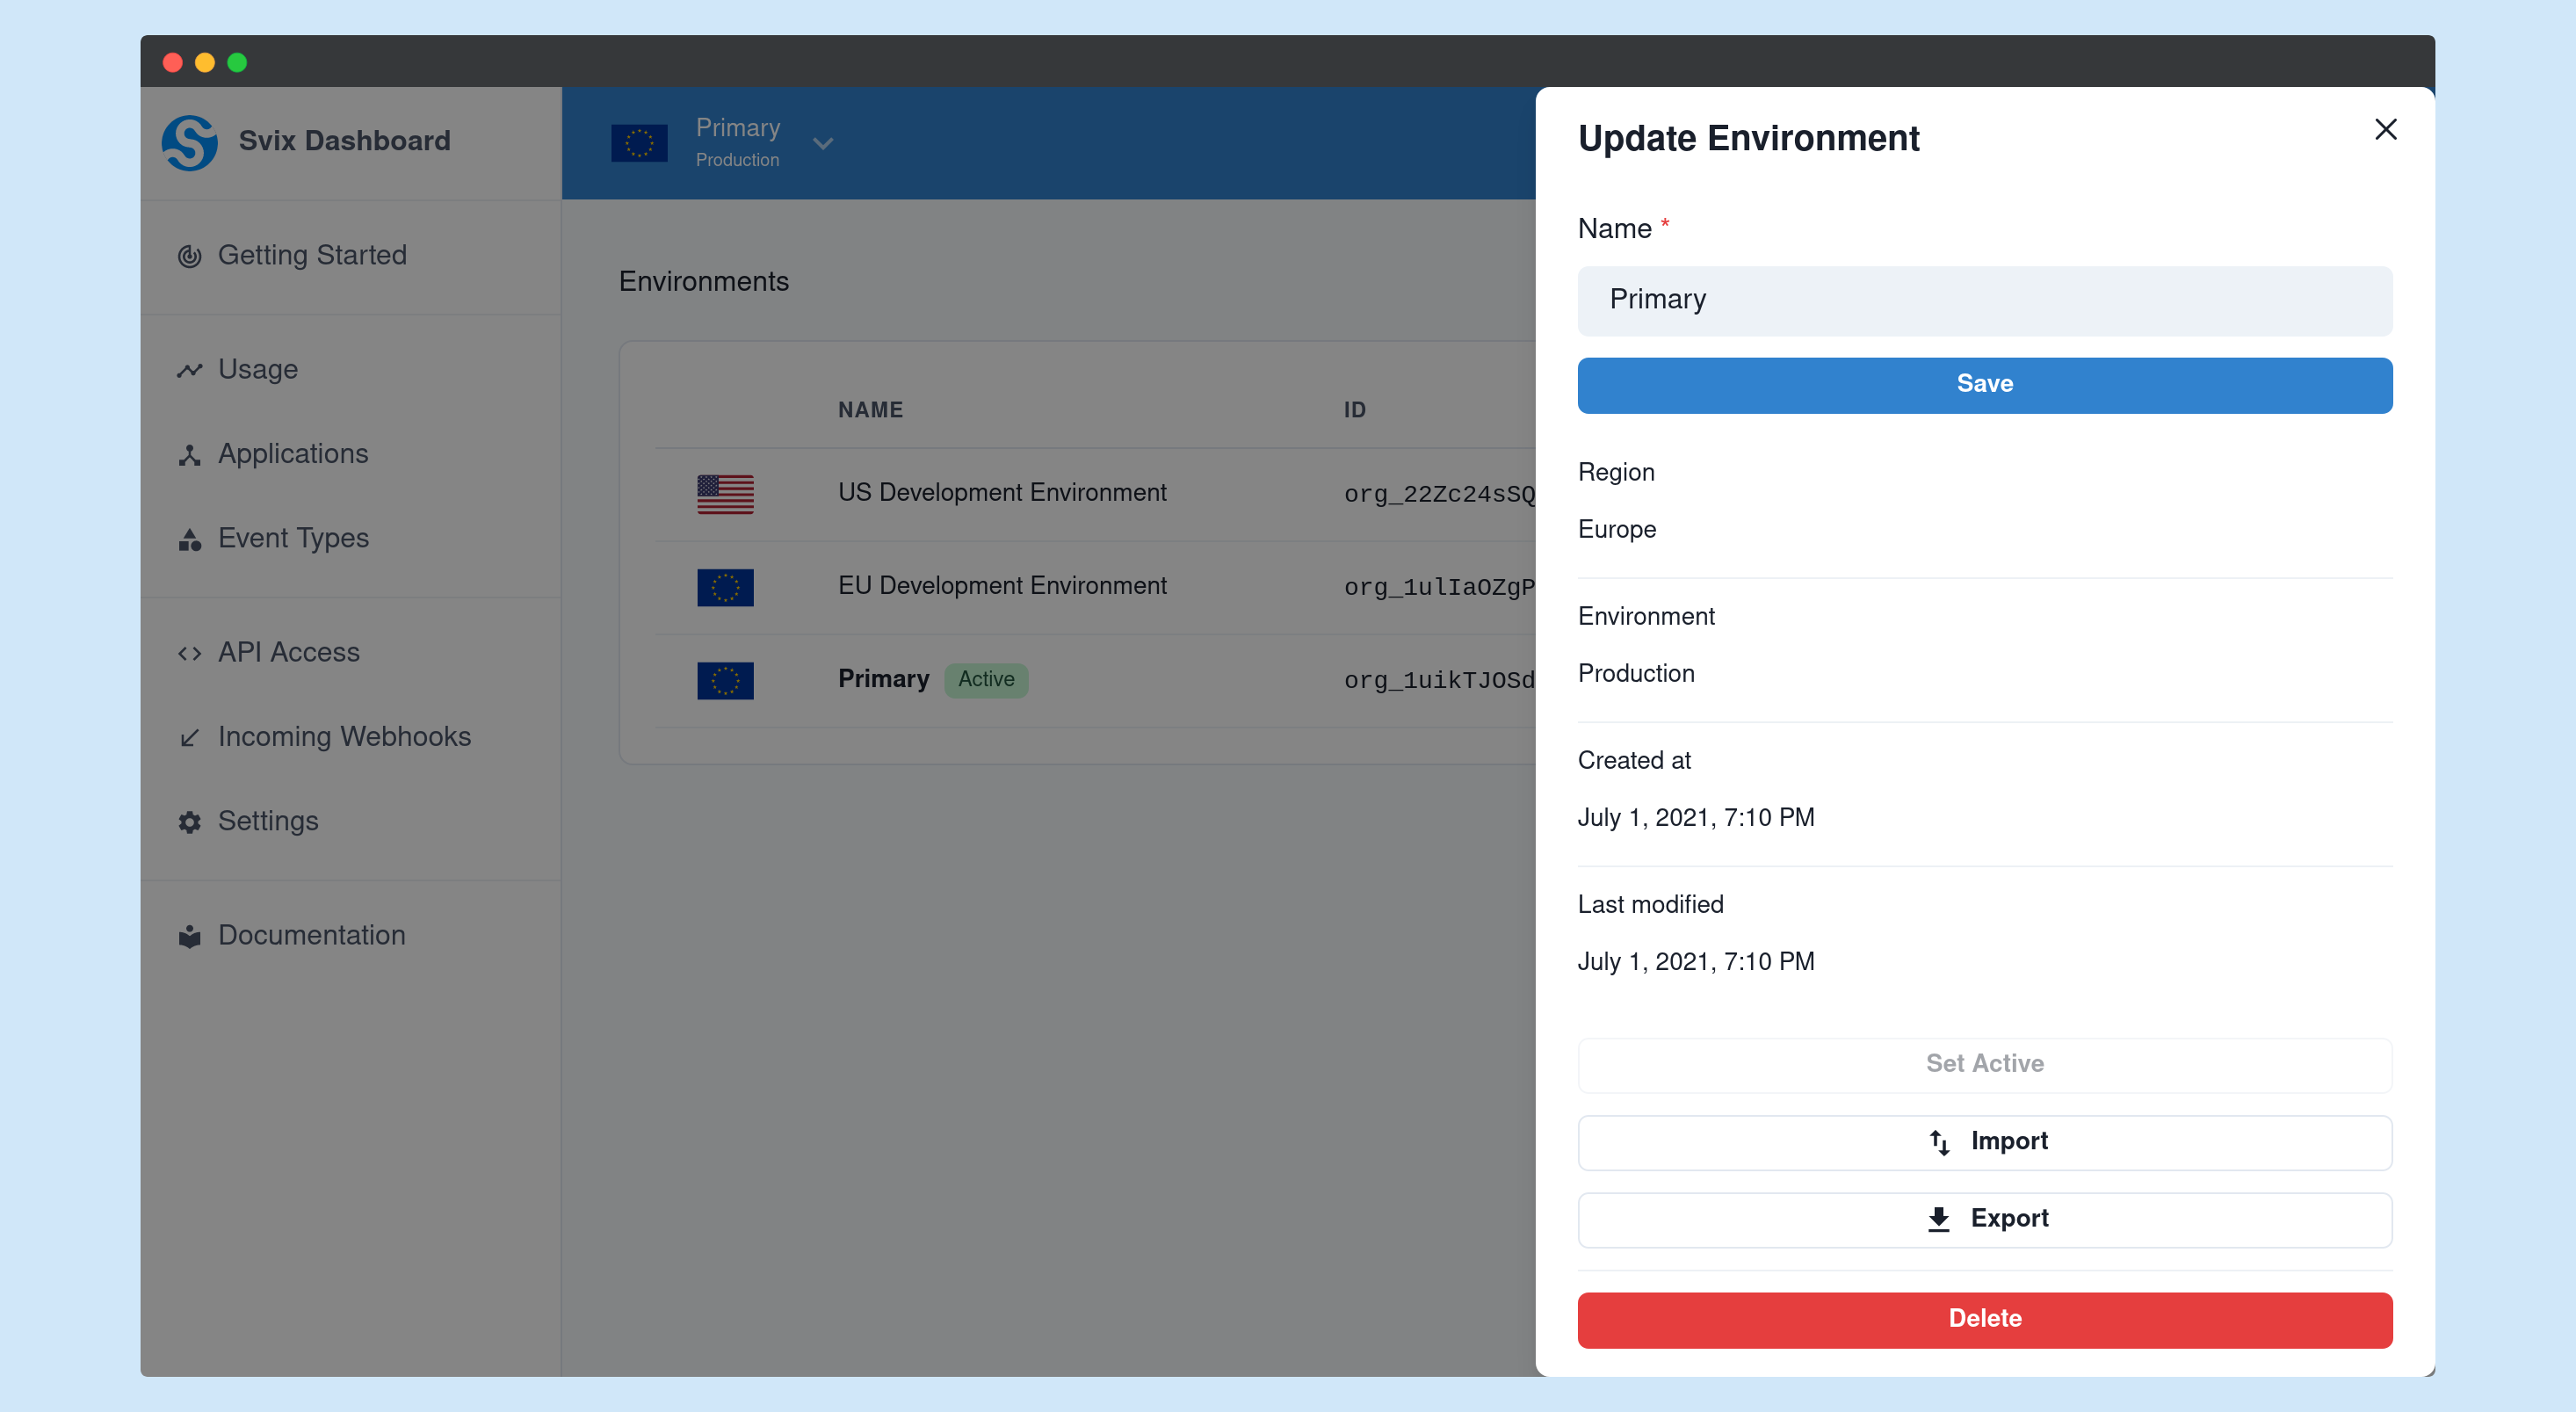Click the Name input field
Screen dimensions: 2576x1412
1984,300
